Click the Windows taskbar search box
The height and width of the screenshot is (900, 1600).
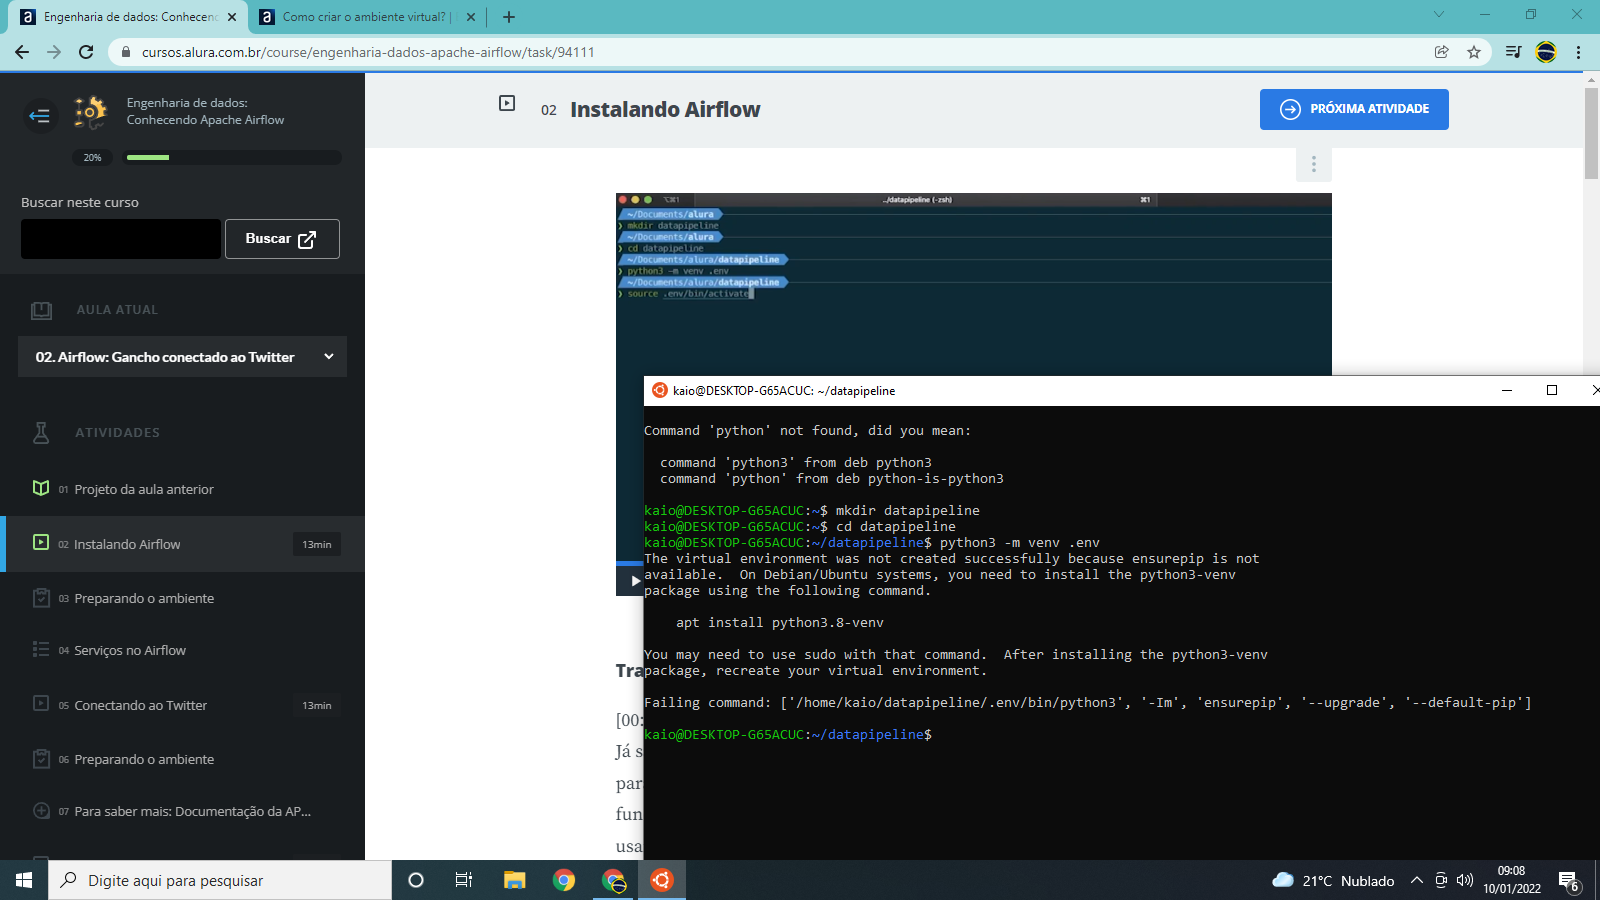220,880
